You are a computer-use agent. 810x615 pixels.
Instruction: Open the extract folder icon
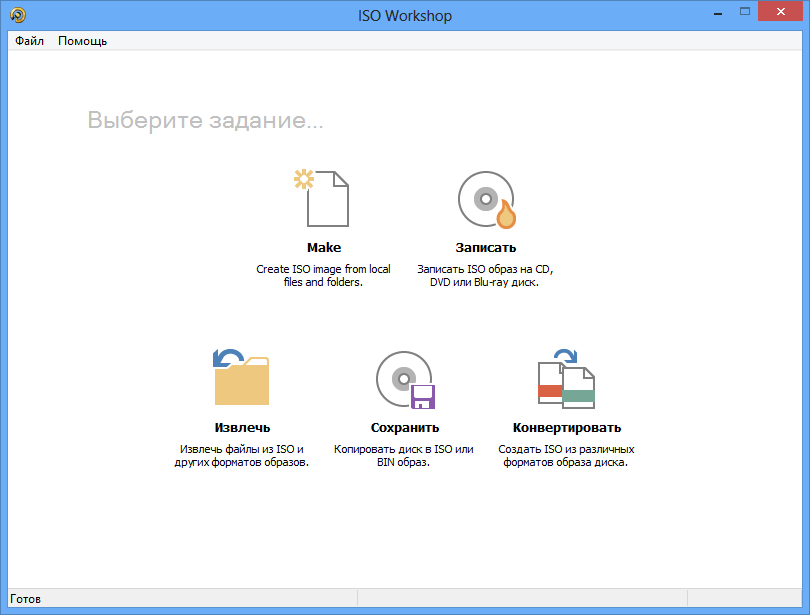pyautogui.click(x=242, y=379)
